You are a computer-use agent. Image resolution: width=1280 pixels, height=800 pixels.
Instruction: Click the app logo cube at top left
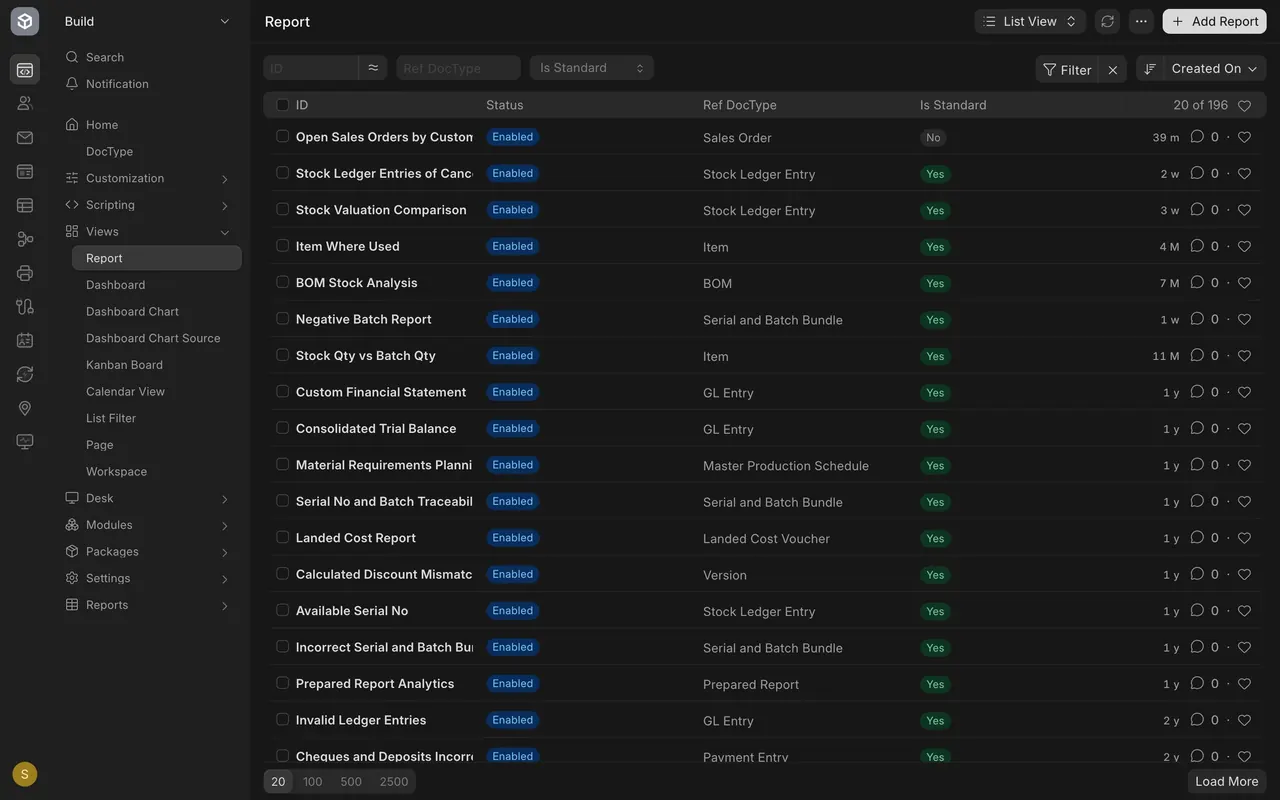pyautogui.click(x=25, y=21)
